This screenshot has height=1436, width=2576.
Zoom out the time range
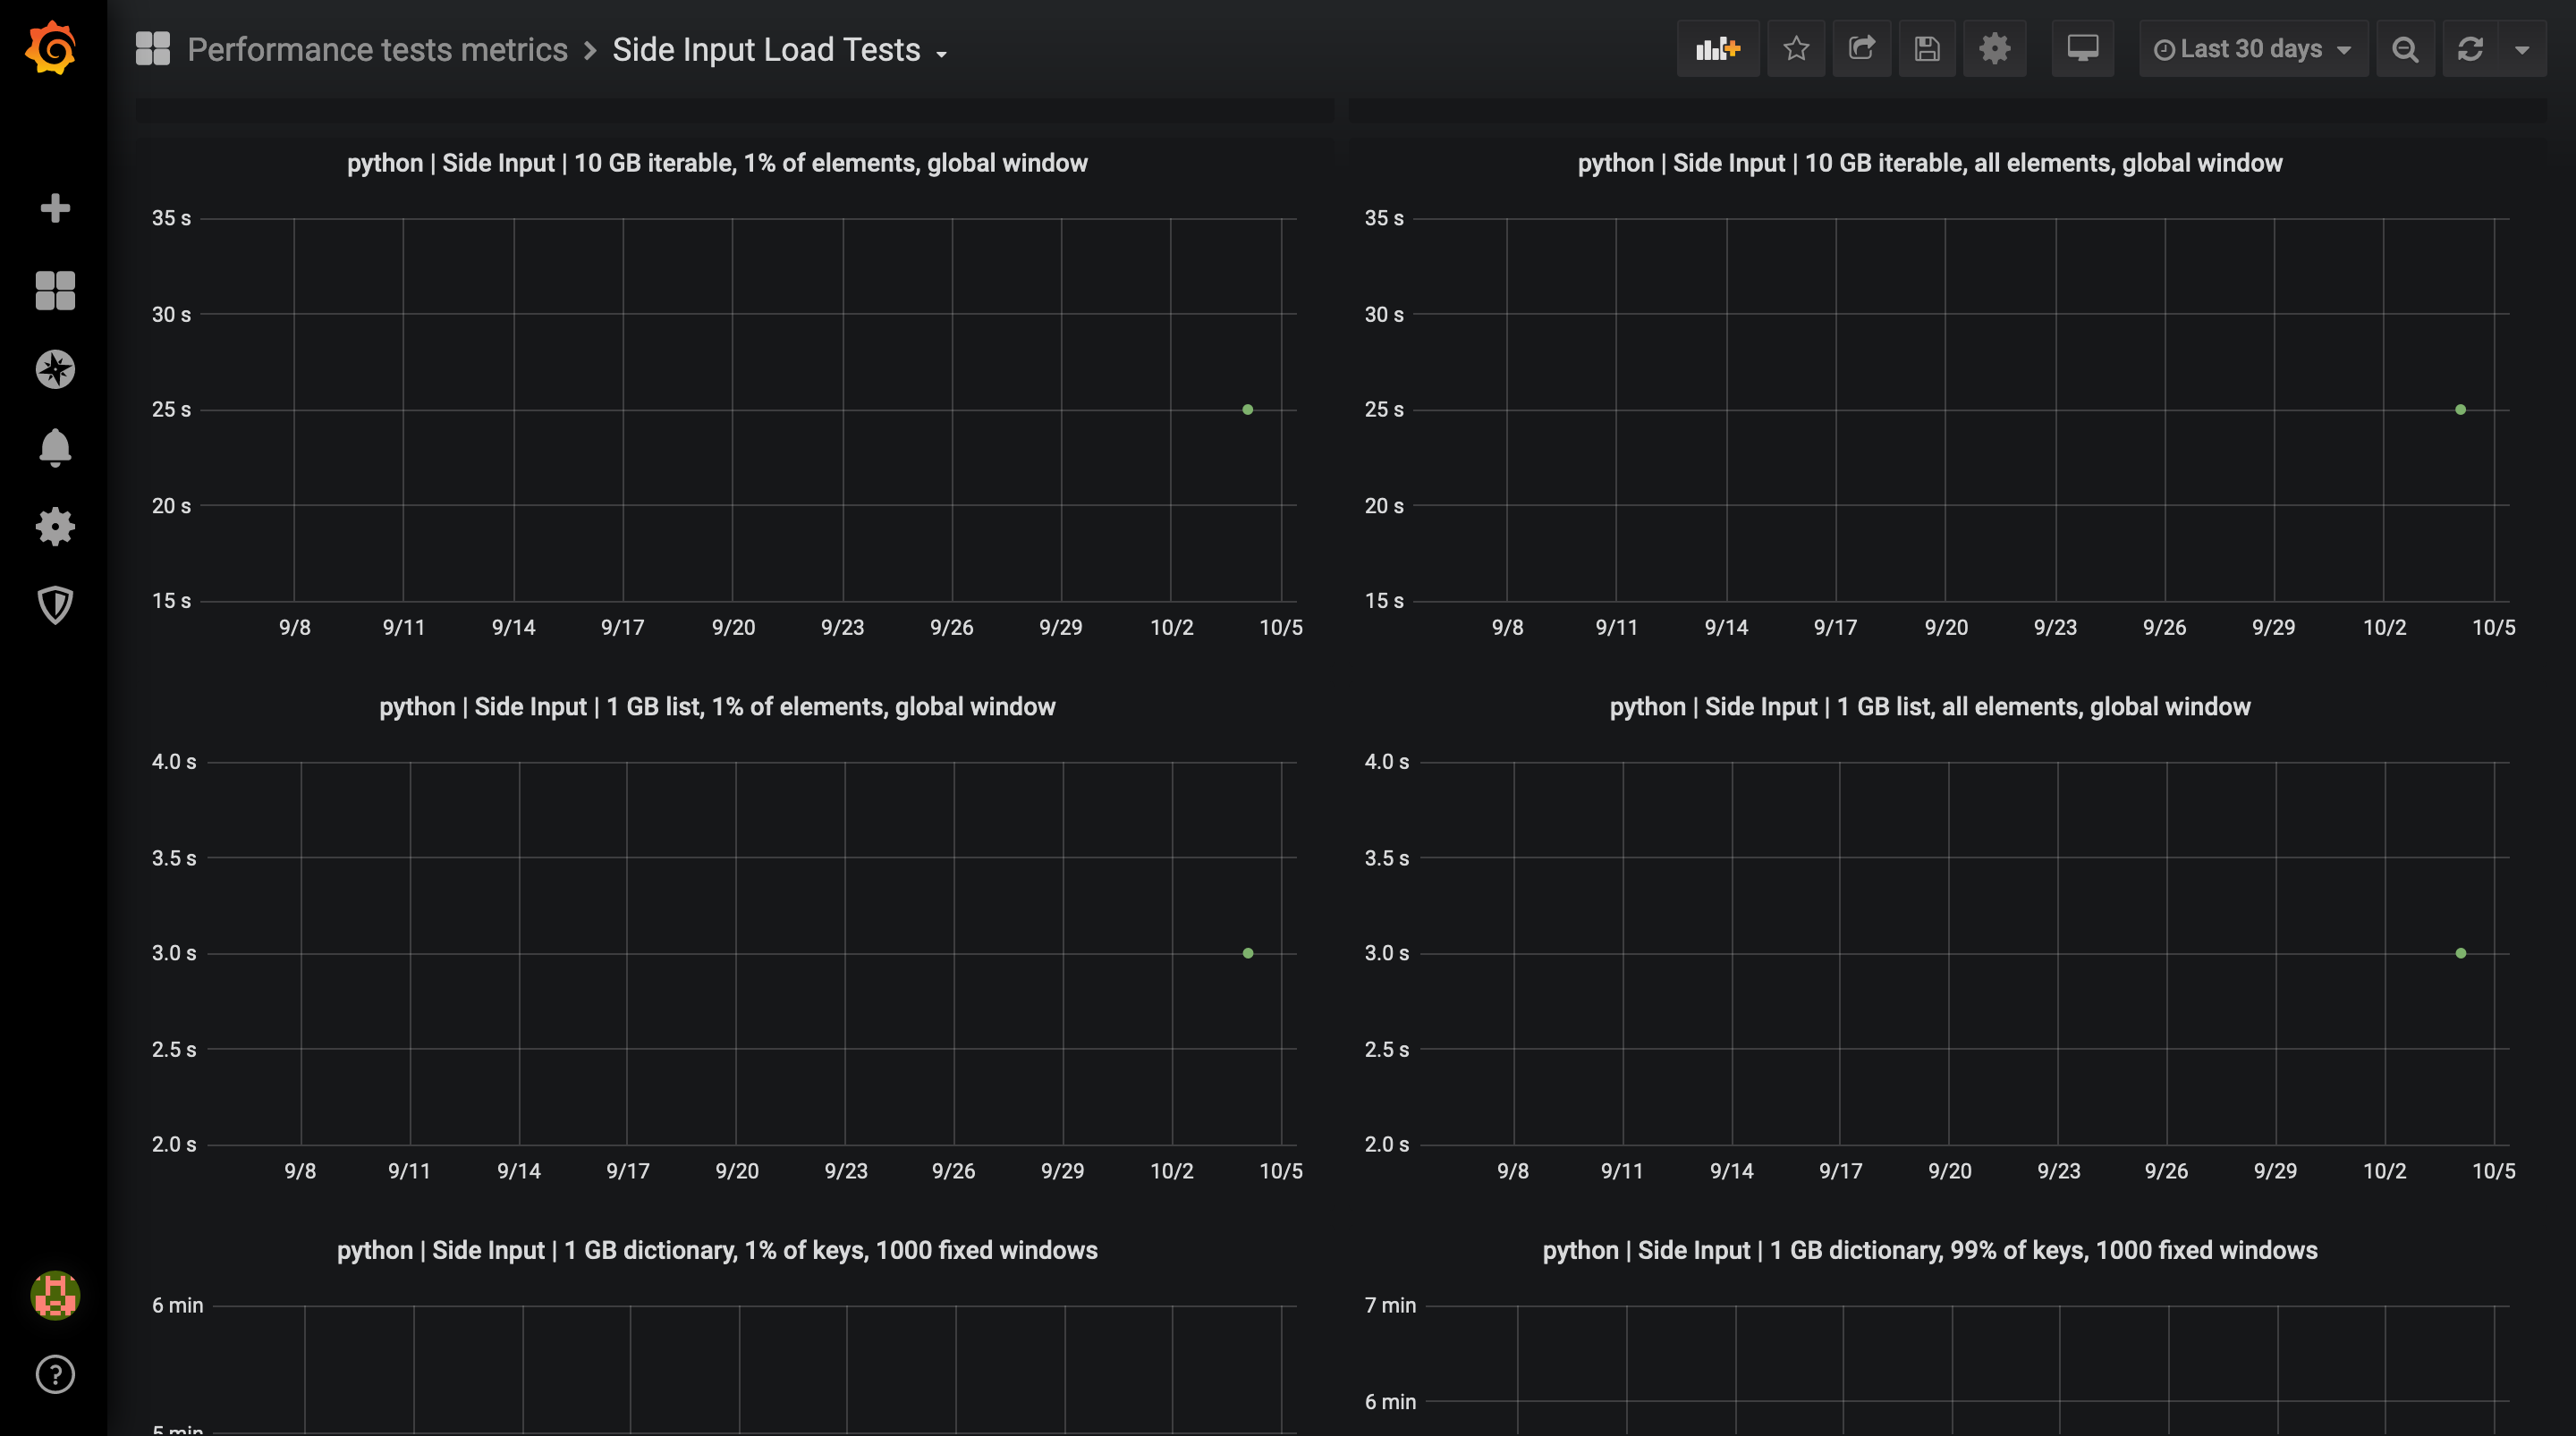point(2406,48)
